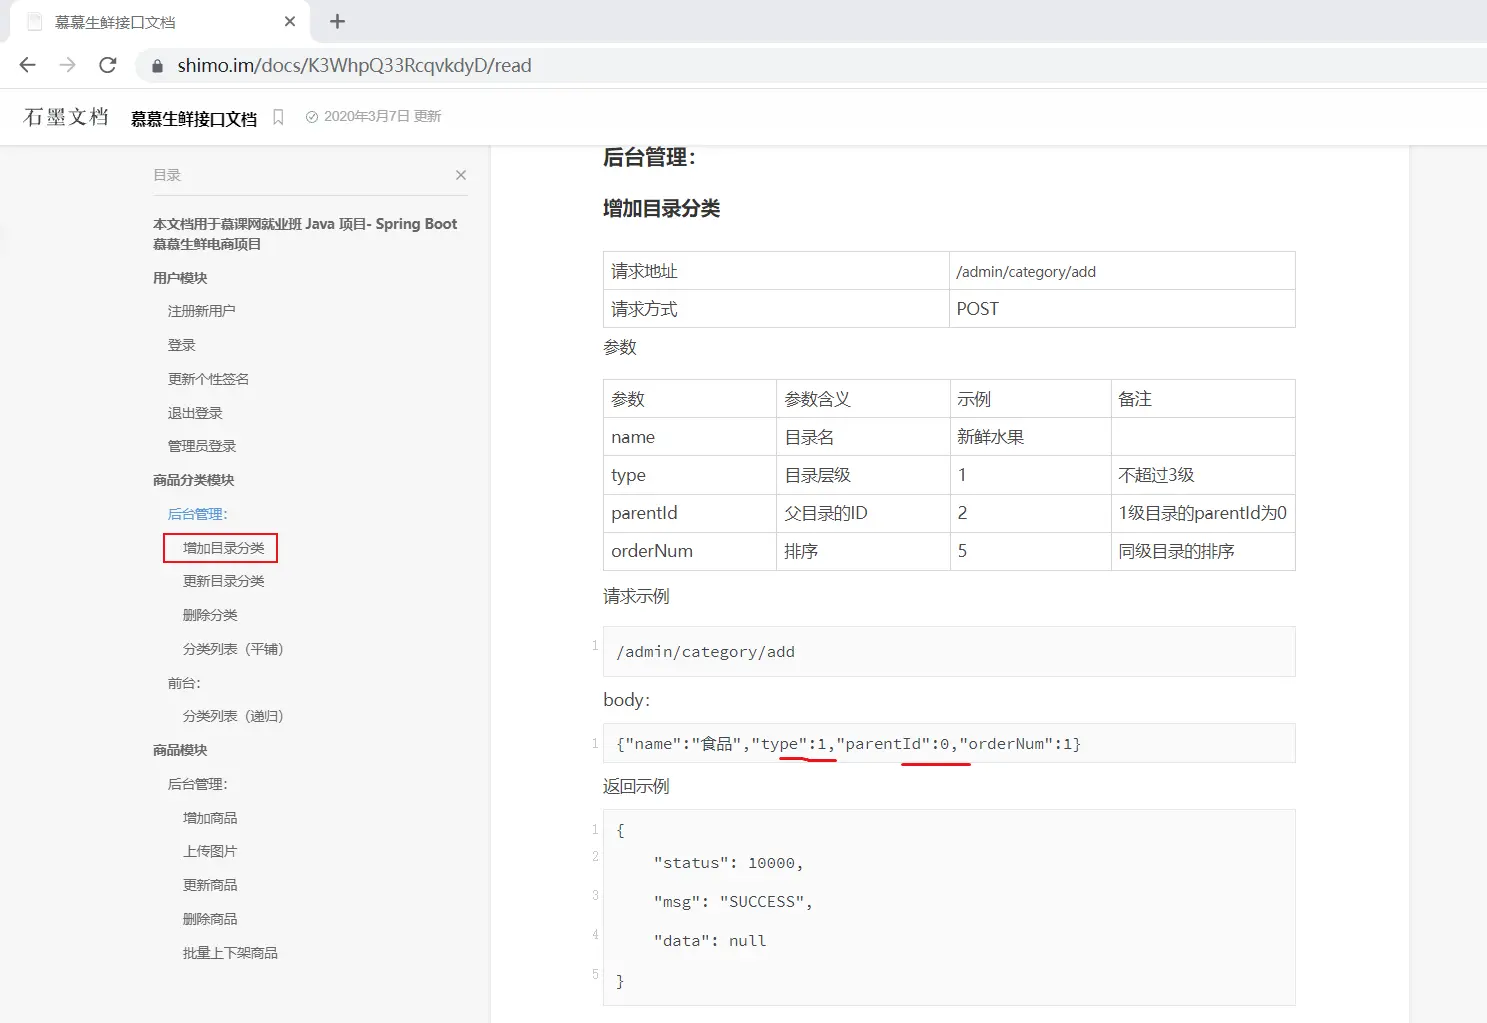This screenshot has height=1023, width=1487.
Task: Click the lock icon in the address bar
Action: 157,66
